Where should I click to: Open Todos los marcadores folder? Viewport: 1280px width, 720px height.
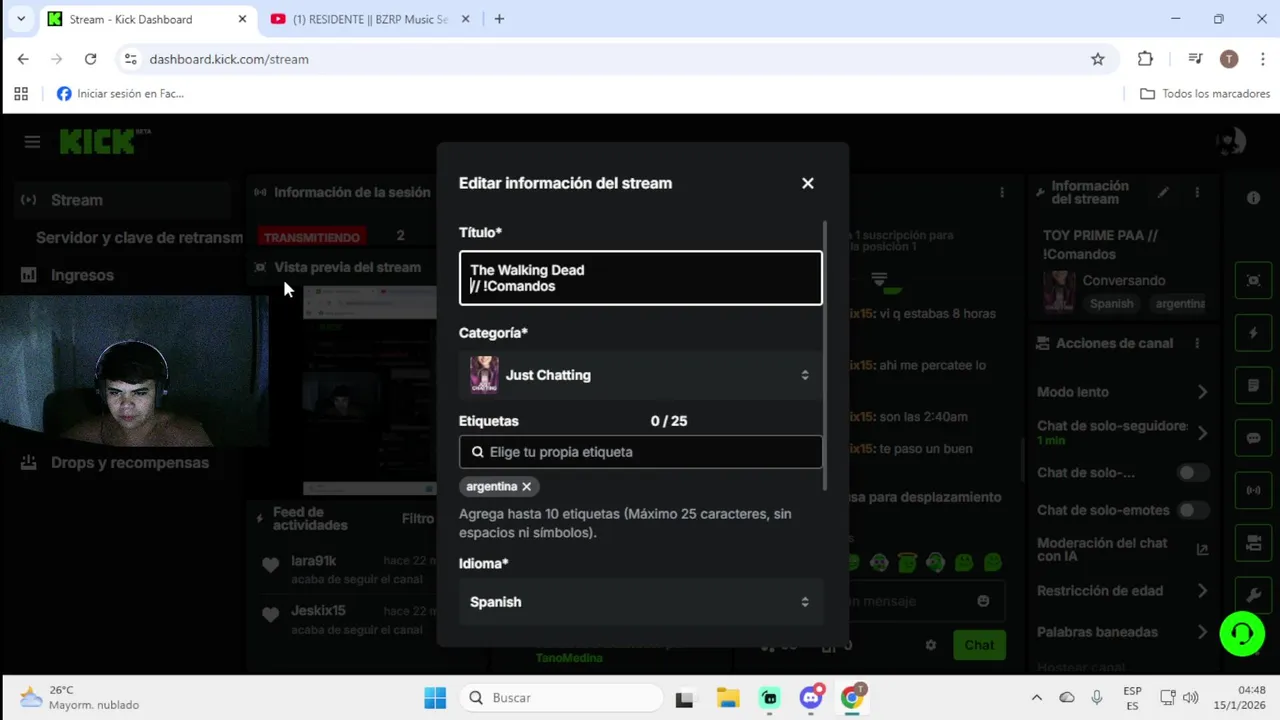pyautogui.click(x=1205, y=94)
